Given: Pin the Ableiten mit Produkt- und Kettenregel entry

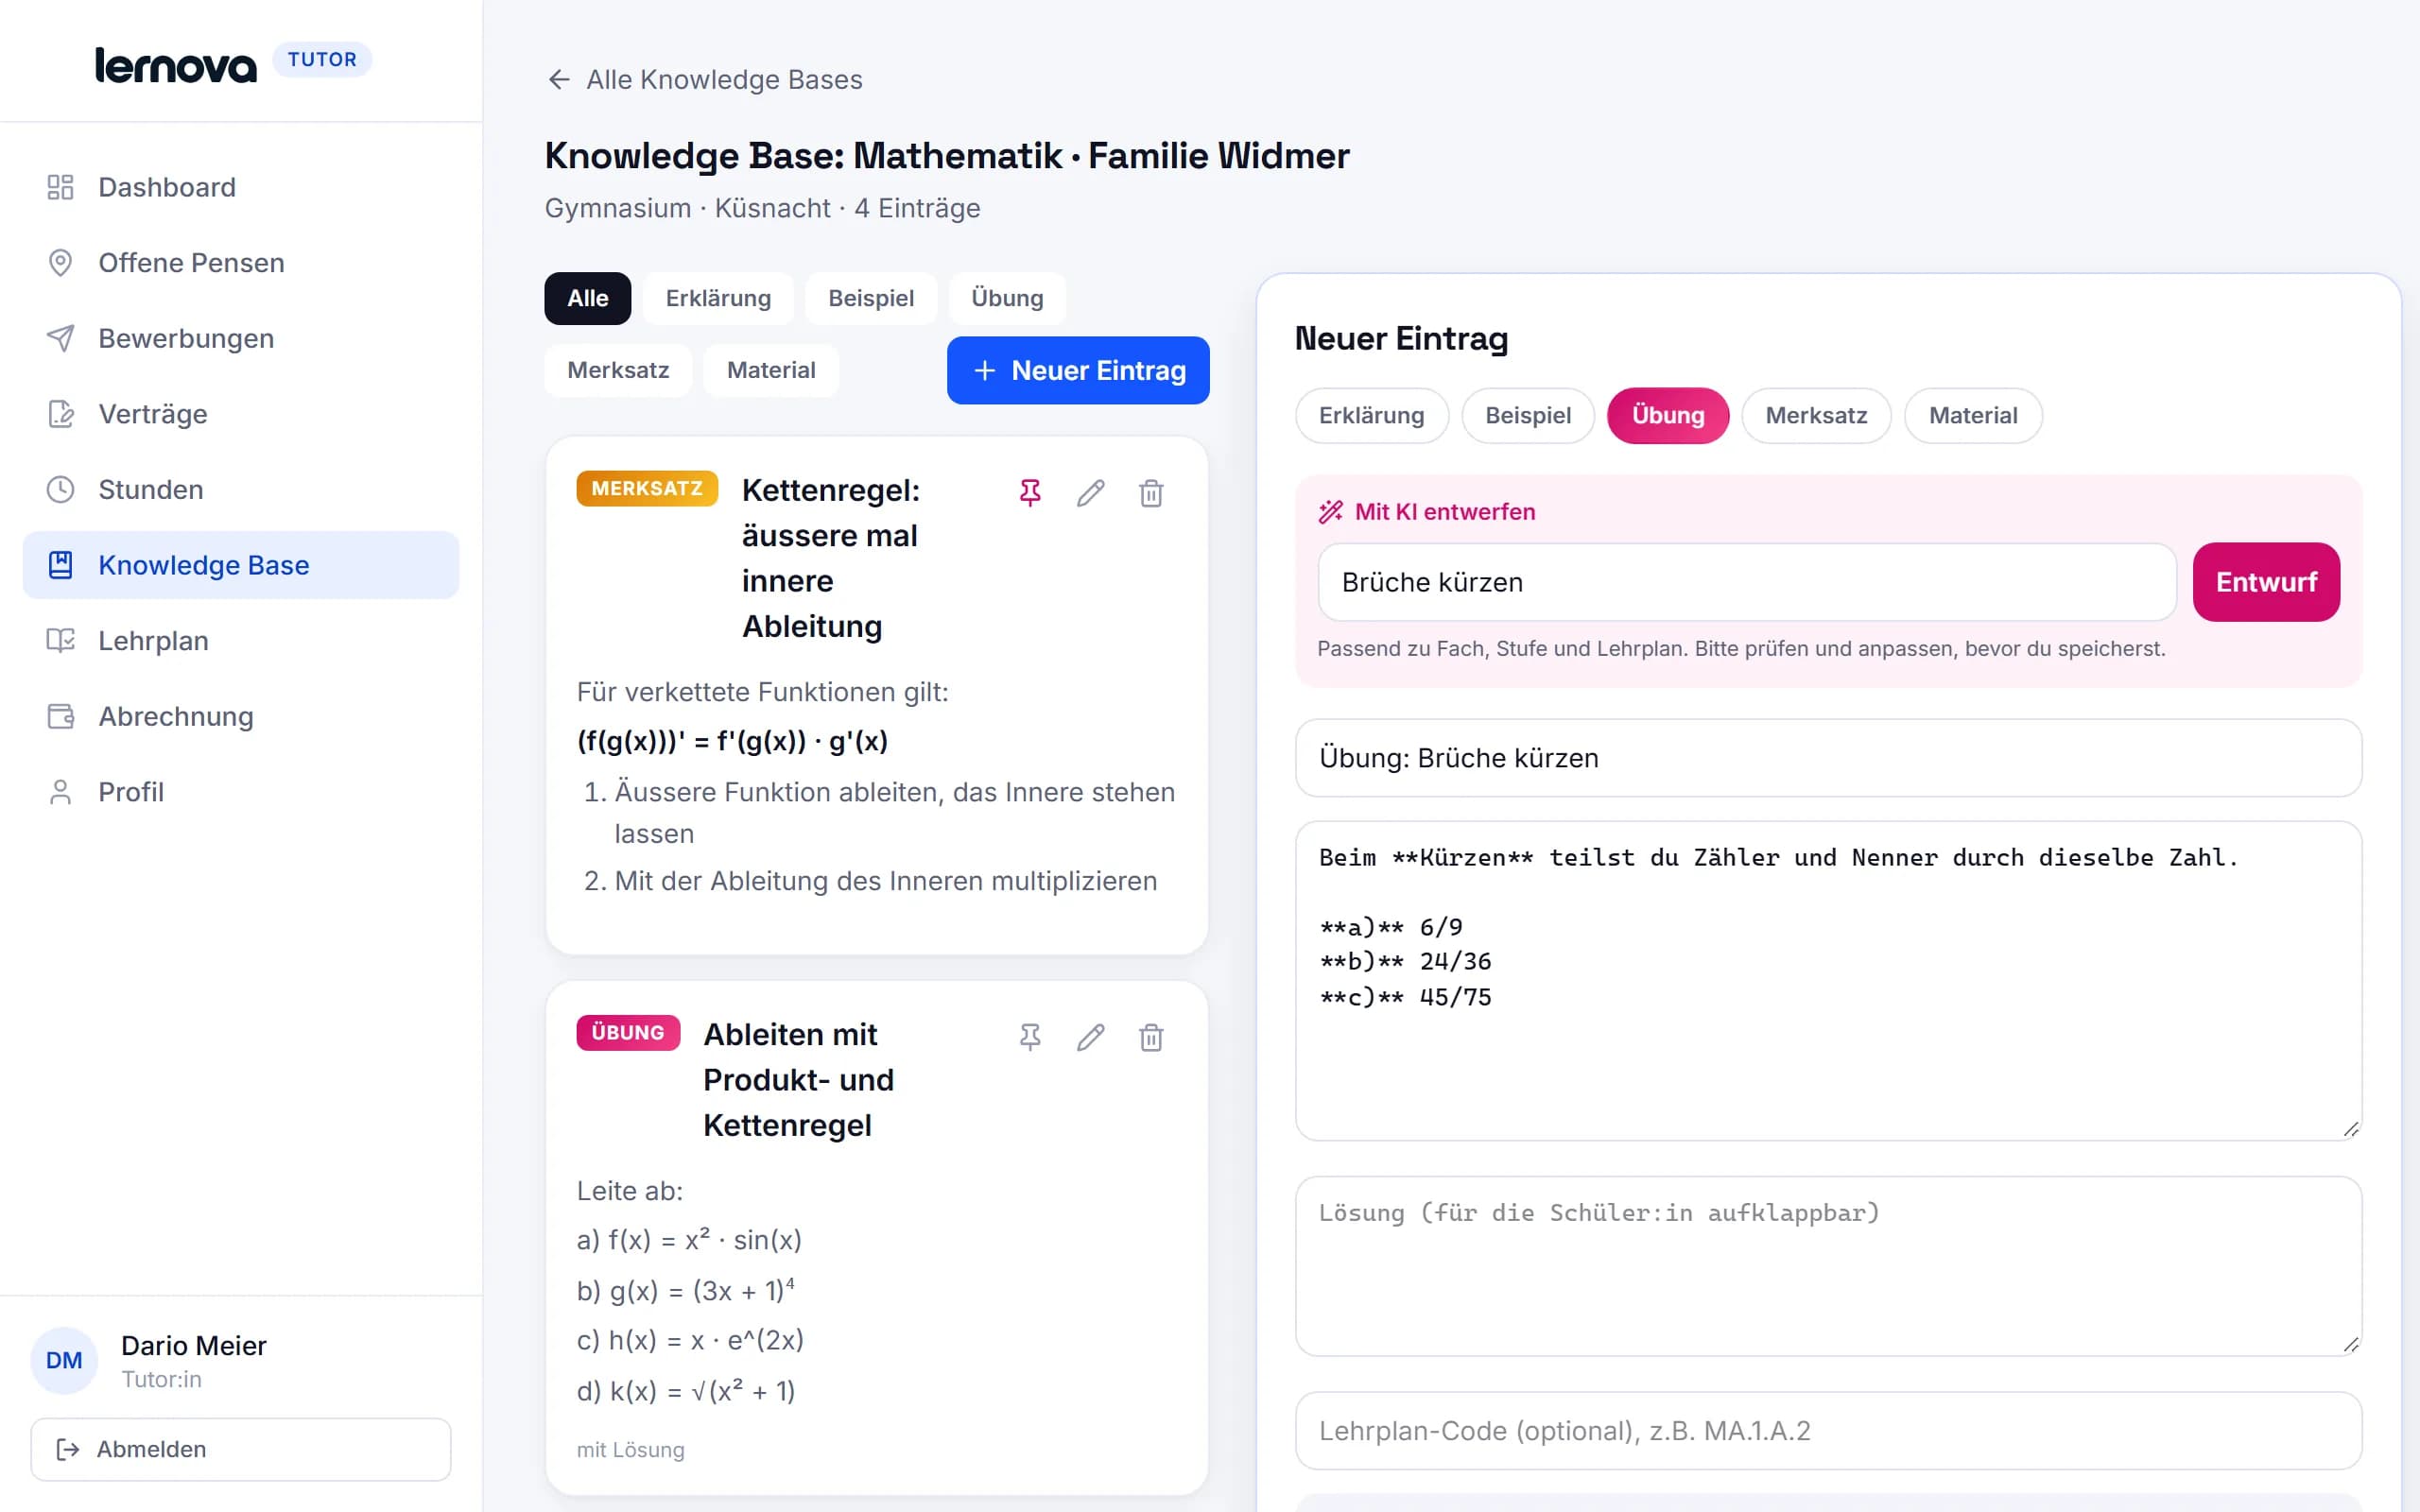Looking at the screenshot, I should tap(1030, 1037).
